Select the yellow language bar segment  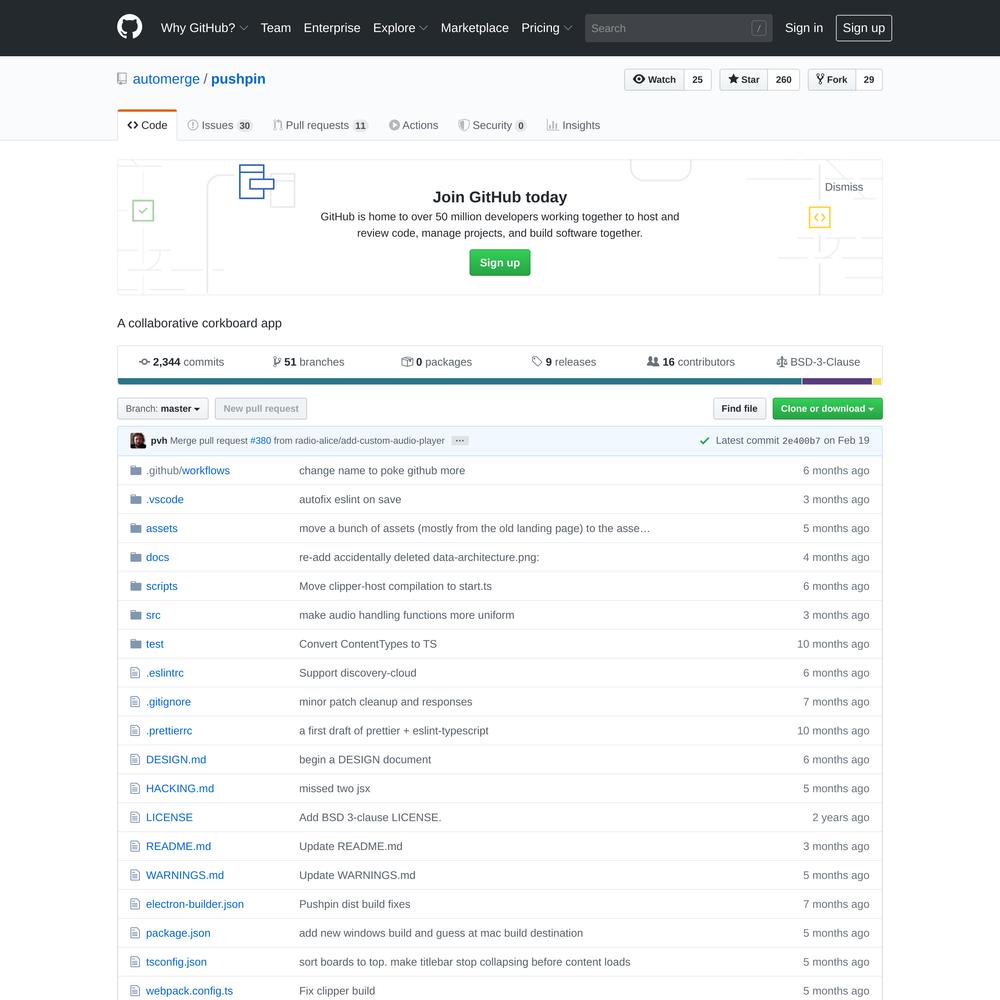point(877,381)
